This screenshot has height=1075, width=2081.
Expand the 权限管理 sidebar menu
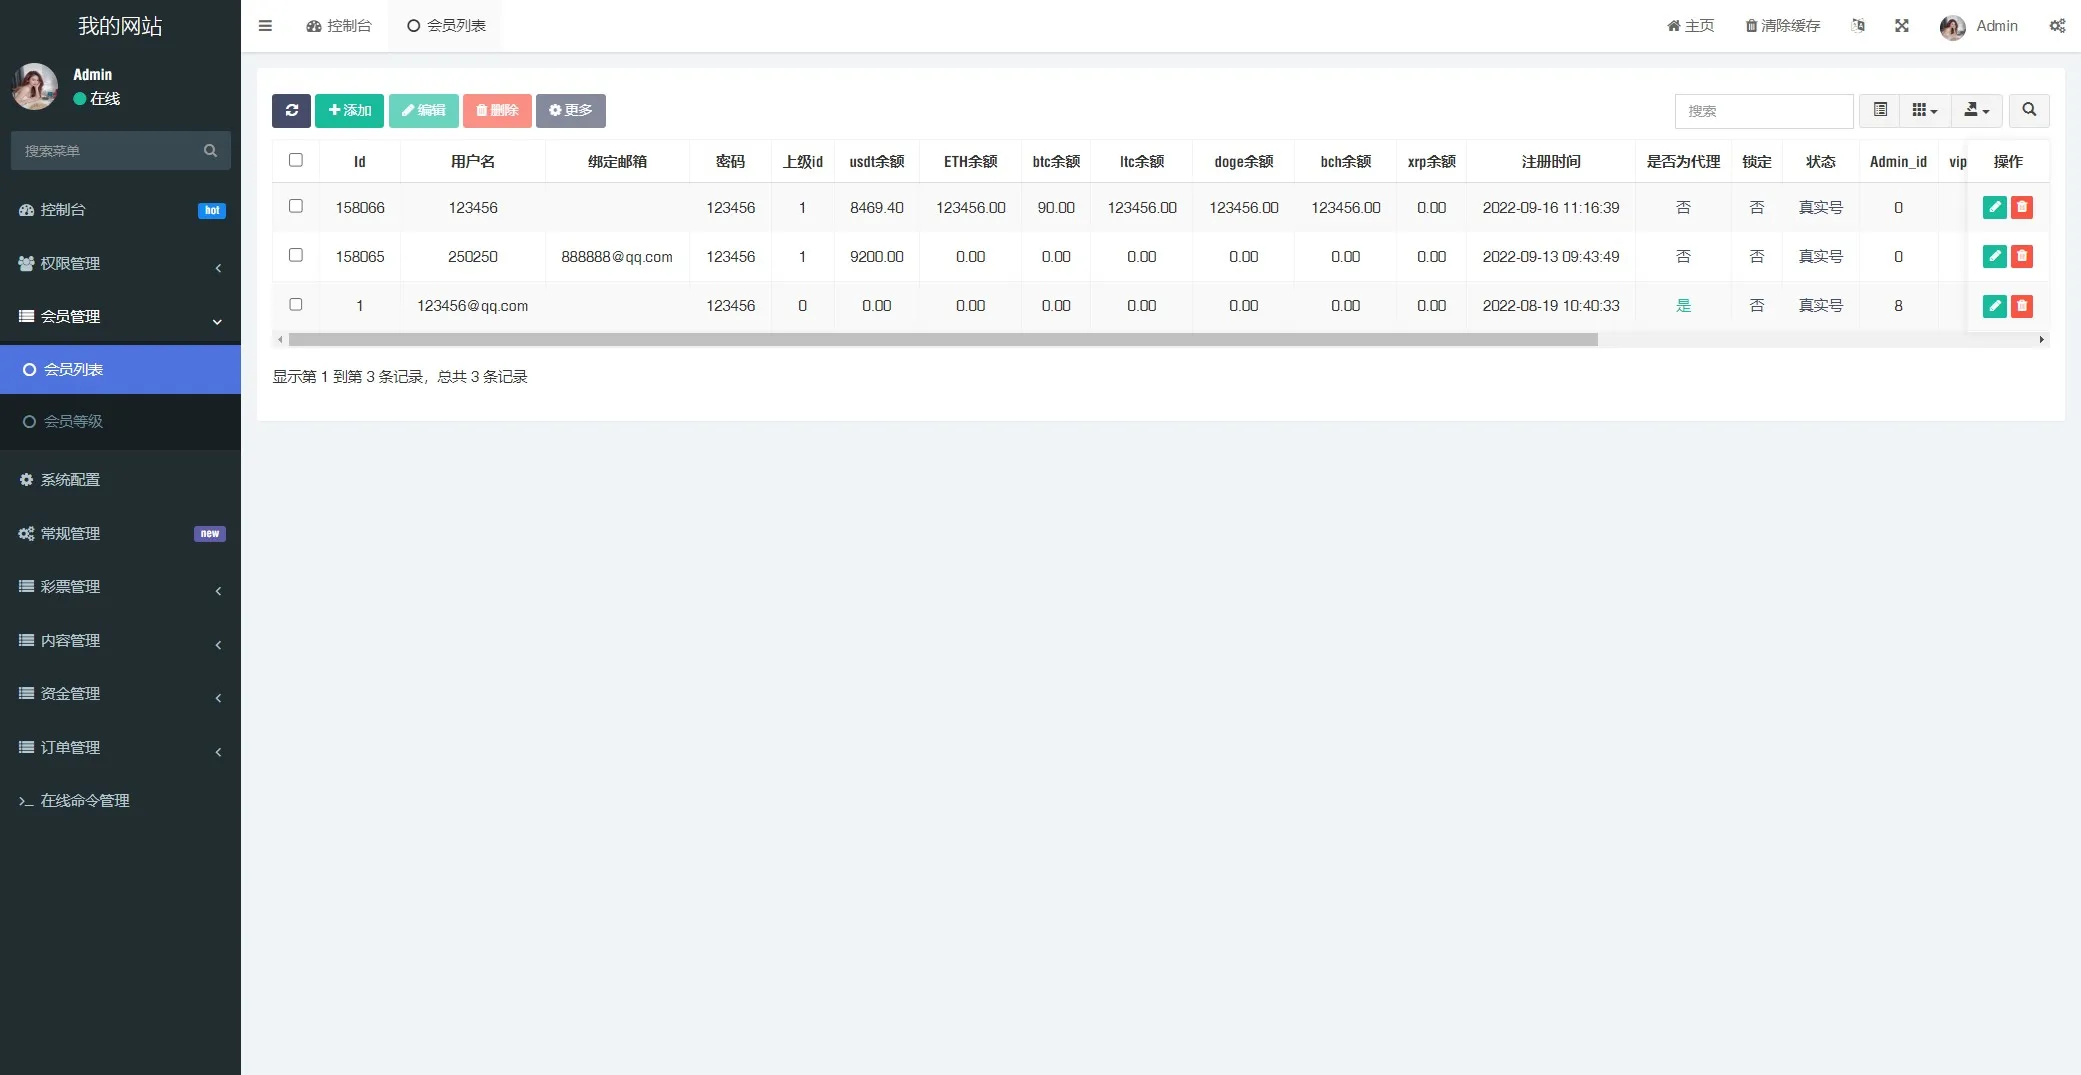coord(120,264)
